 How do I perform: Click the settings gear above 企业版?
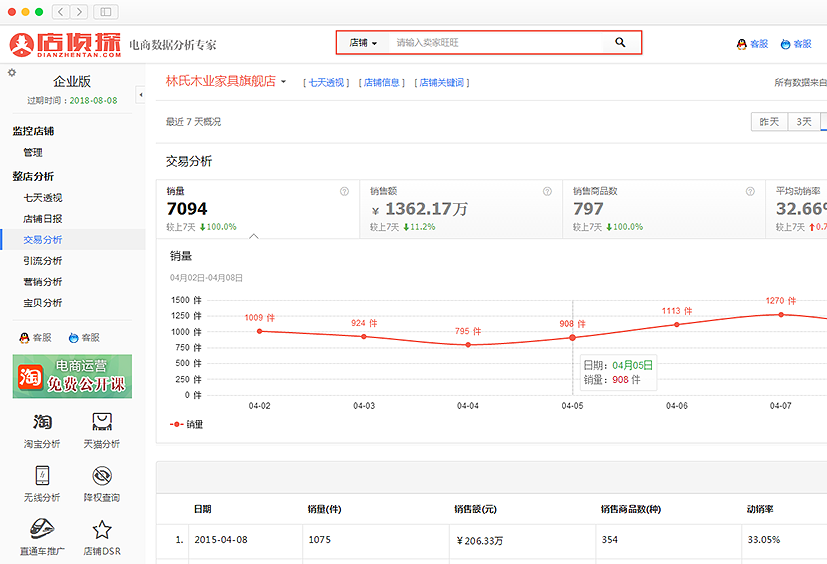pyautogui.click(x=12, y=73)
